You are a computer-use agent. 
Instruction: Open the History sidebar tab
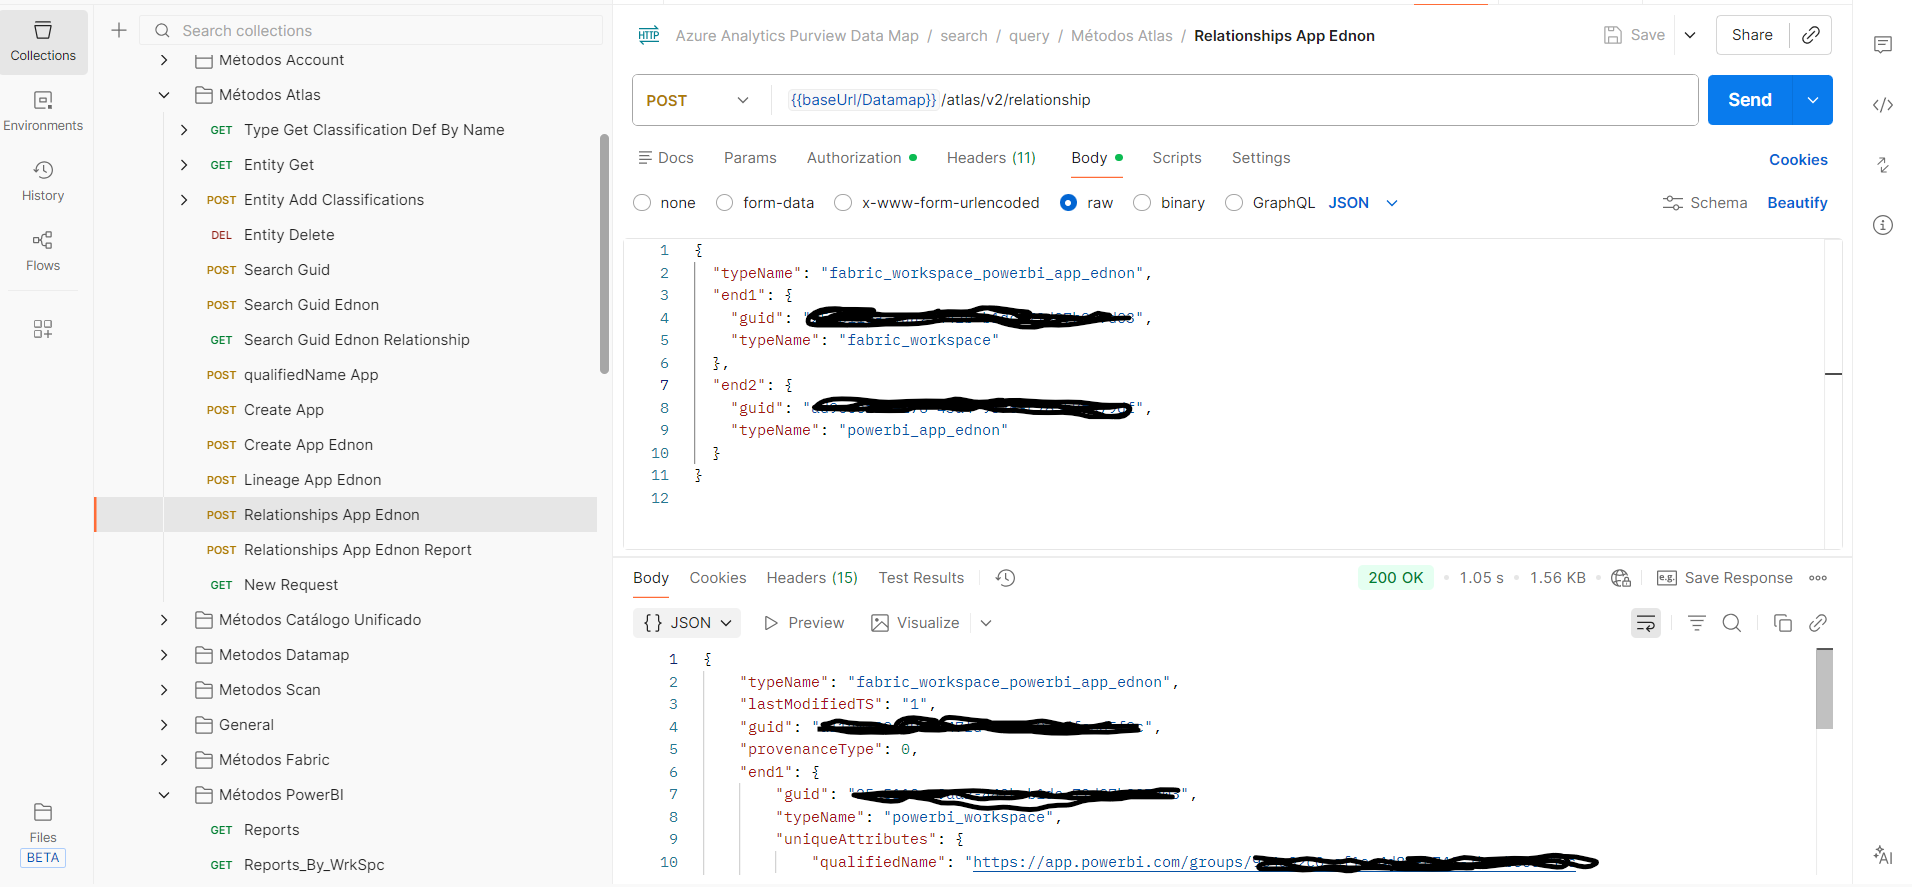click(43, 182)
